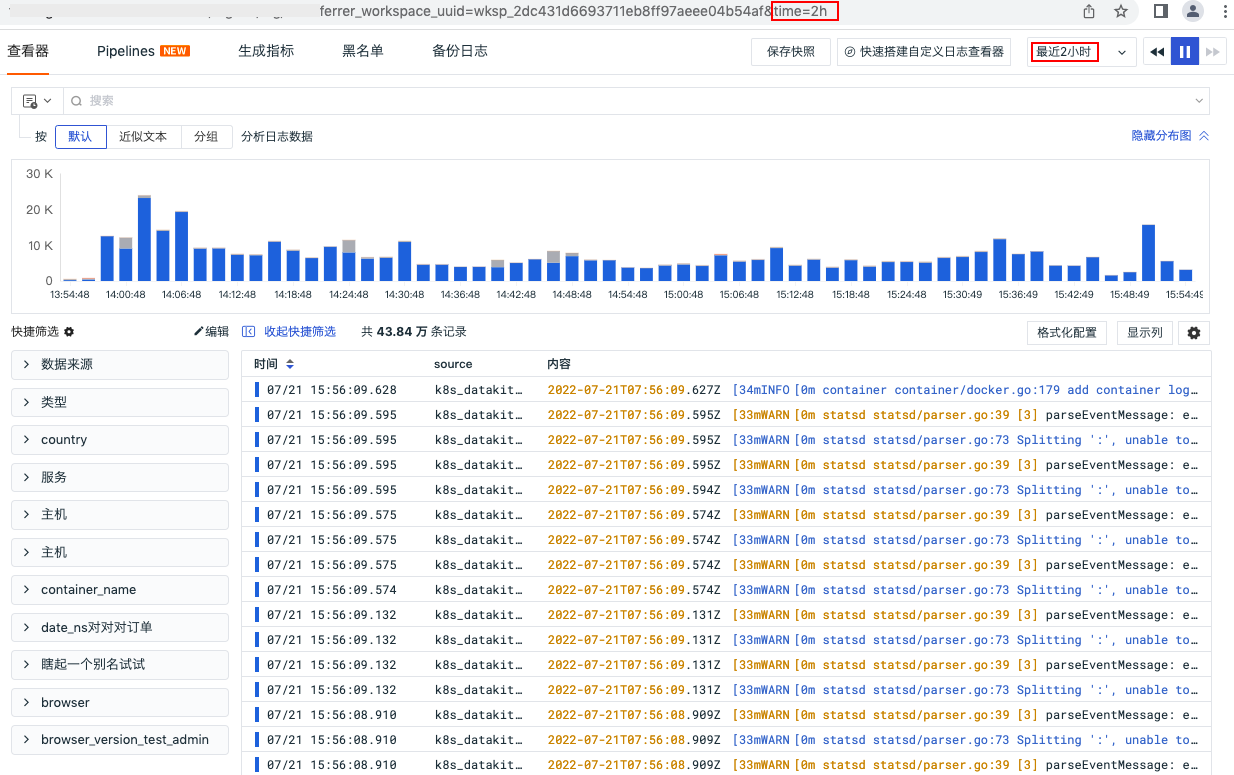Expand the 类型 quick filter
1234x775 pixels.
coord(120,402)
